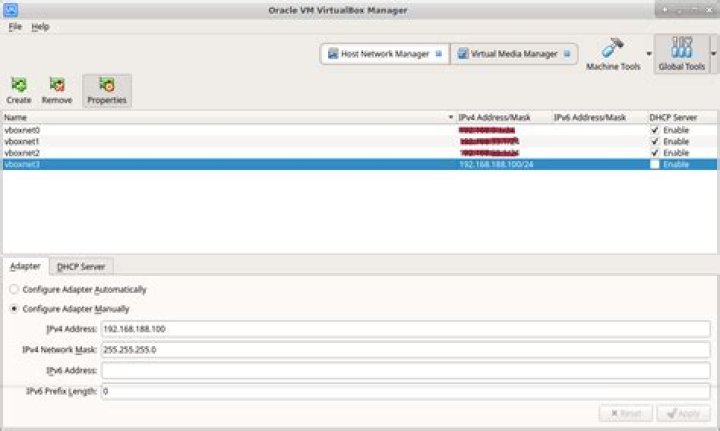Viewport: 720px width, 431px height.
Task: Click IPv6 Address/Mask column header
Action: pyautogui.click(x=590, y=118)
